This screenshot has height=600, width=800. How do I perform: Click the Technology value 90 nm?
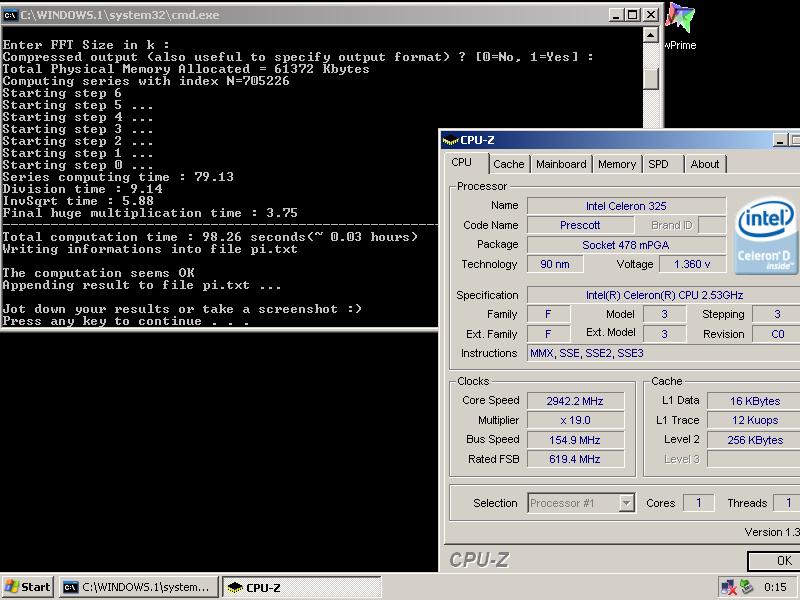pos(555,264)
